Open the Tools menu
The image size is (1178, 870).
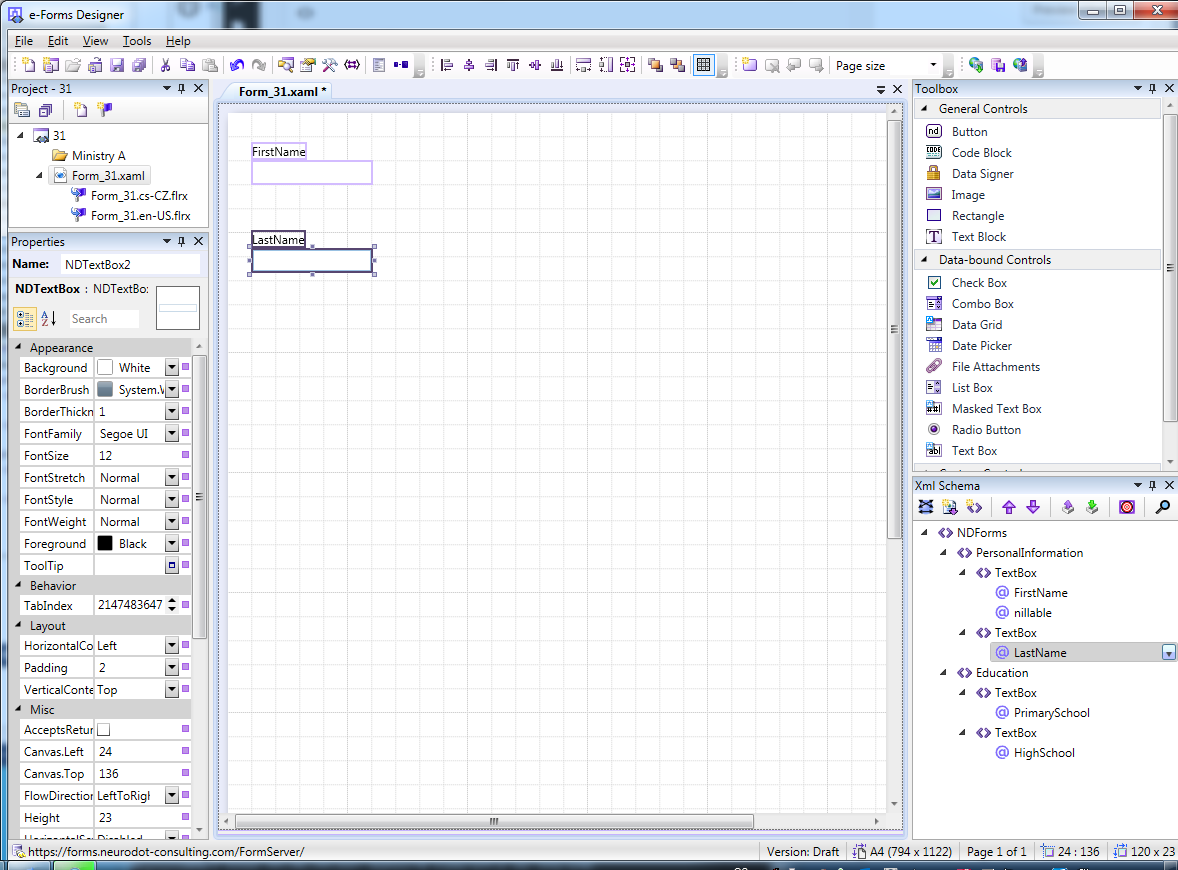pyautogui.click(x=137, y=41)
